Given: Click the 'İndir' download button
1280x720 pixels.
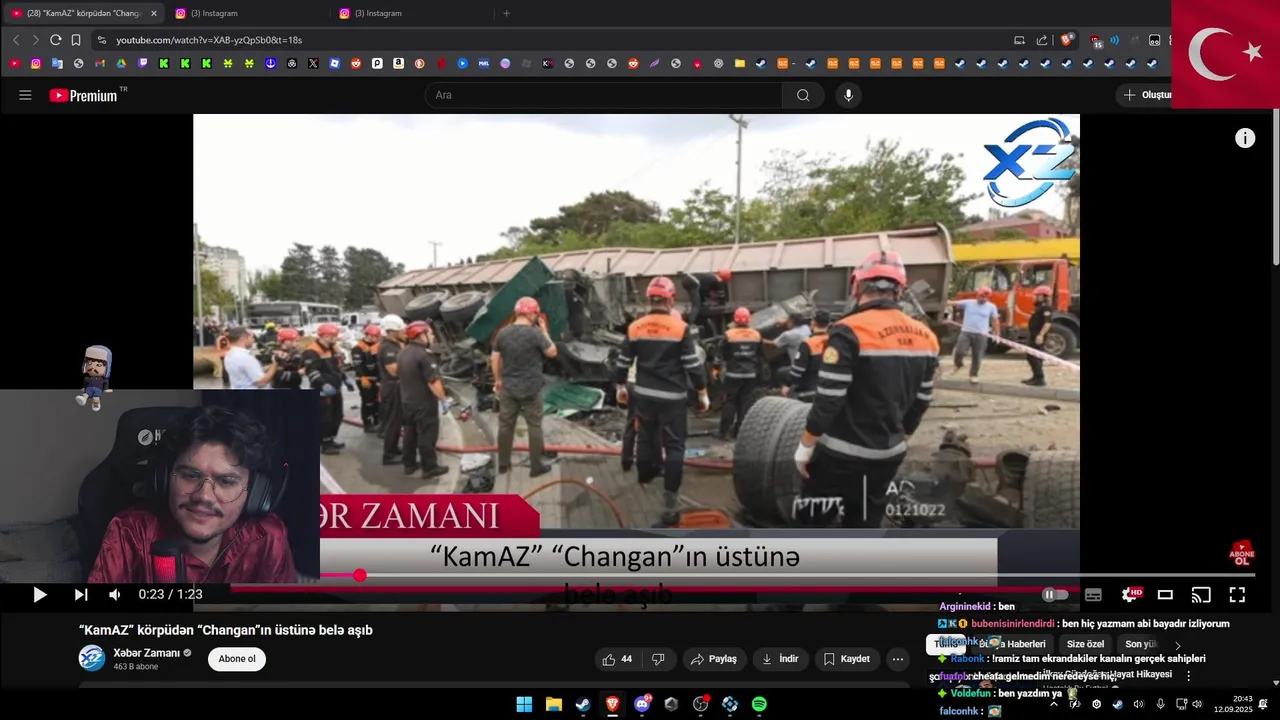Looking at the screenshot, I should point(780,659).
